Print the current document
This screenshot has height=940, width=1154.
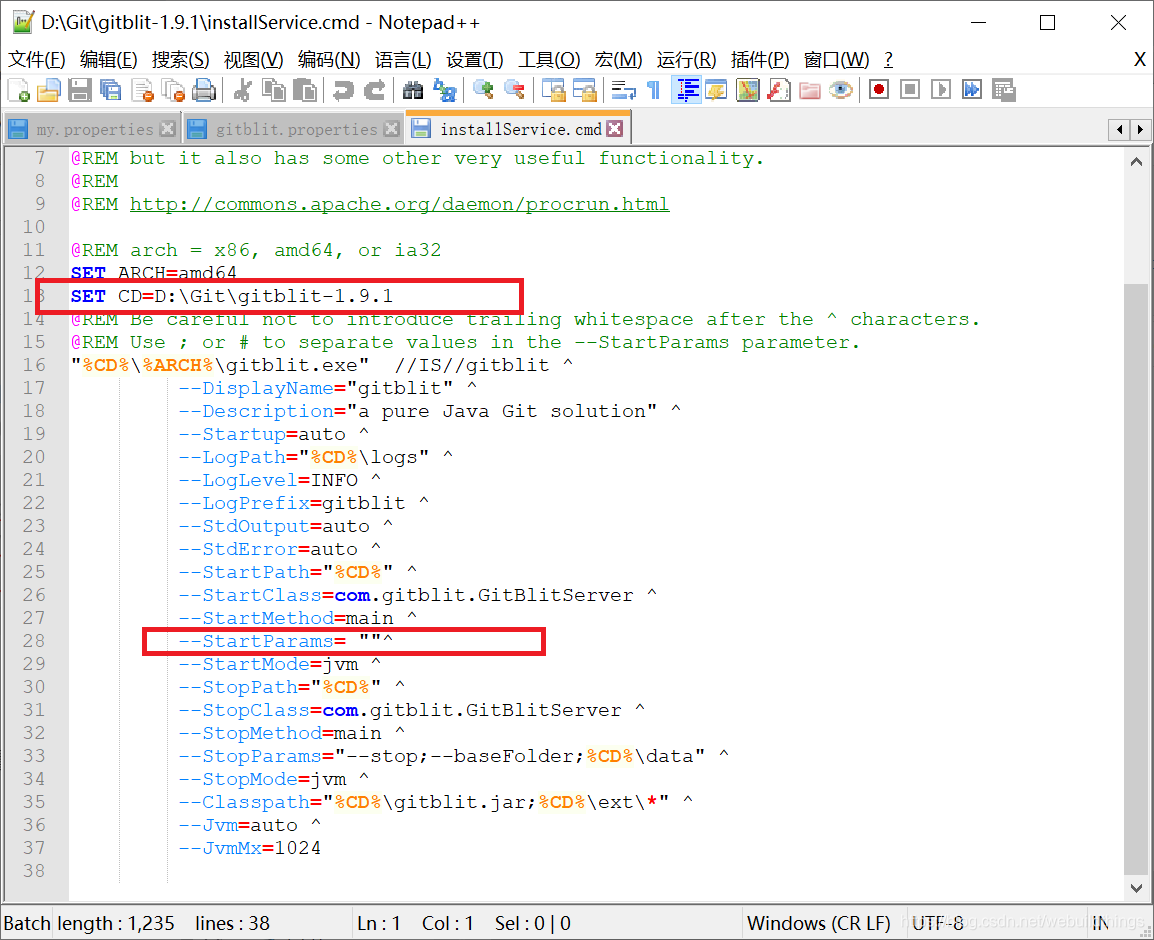click(204, 90)
